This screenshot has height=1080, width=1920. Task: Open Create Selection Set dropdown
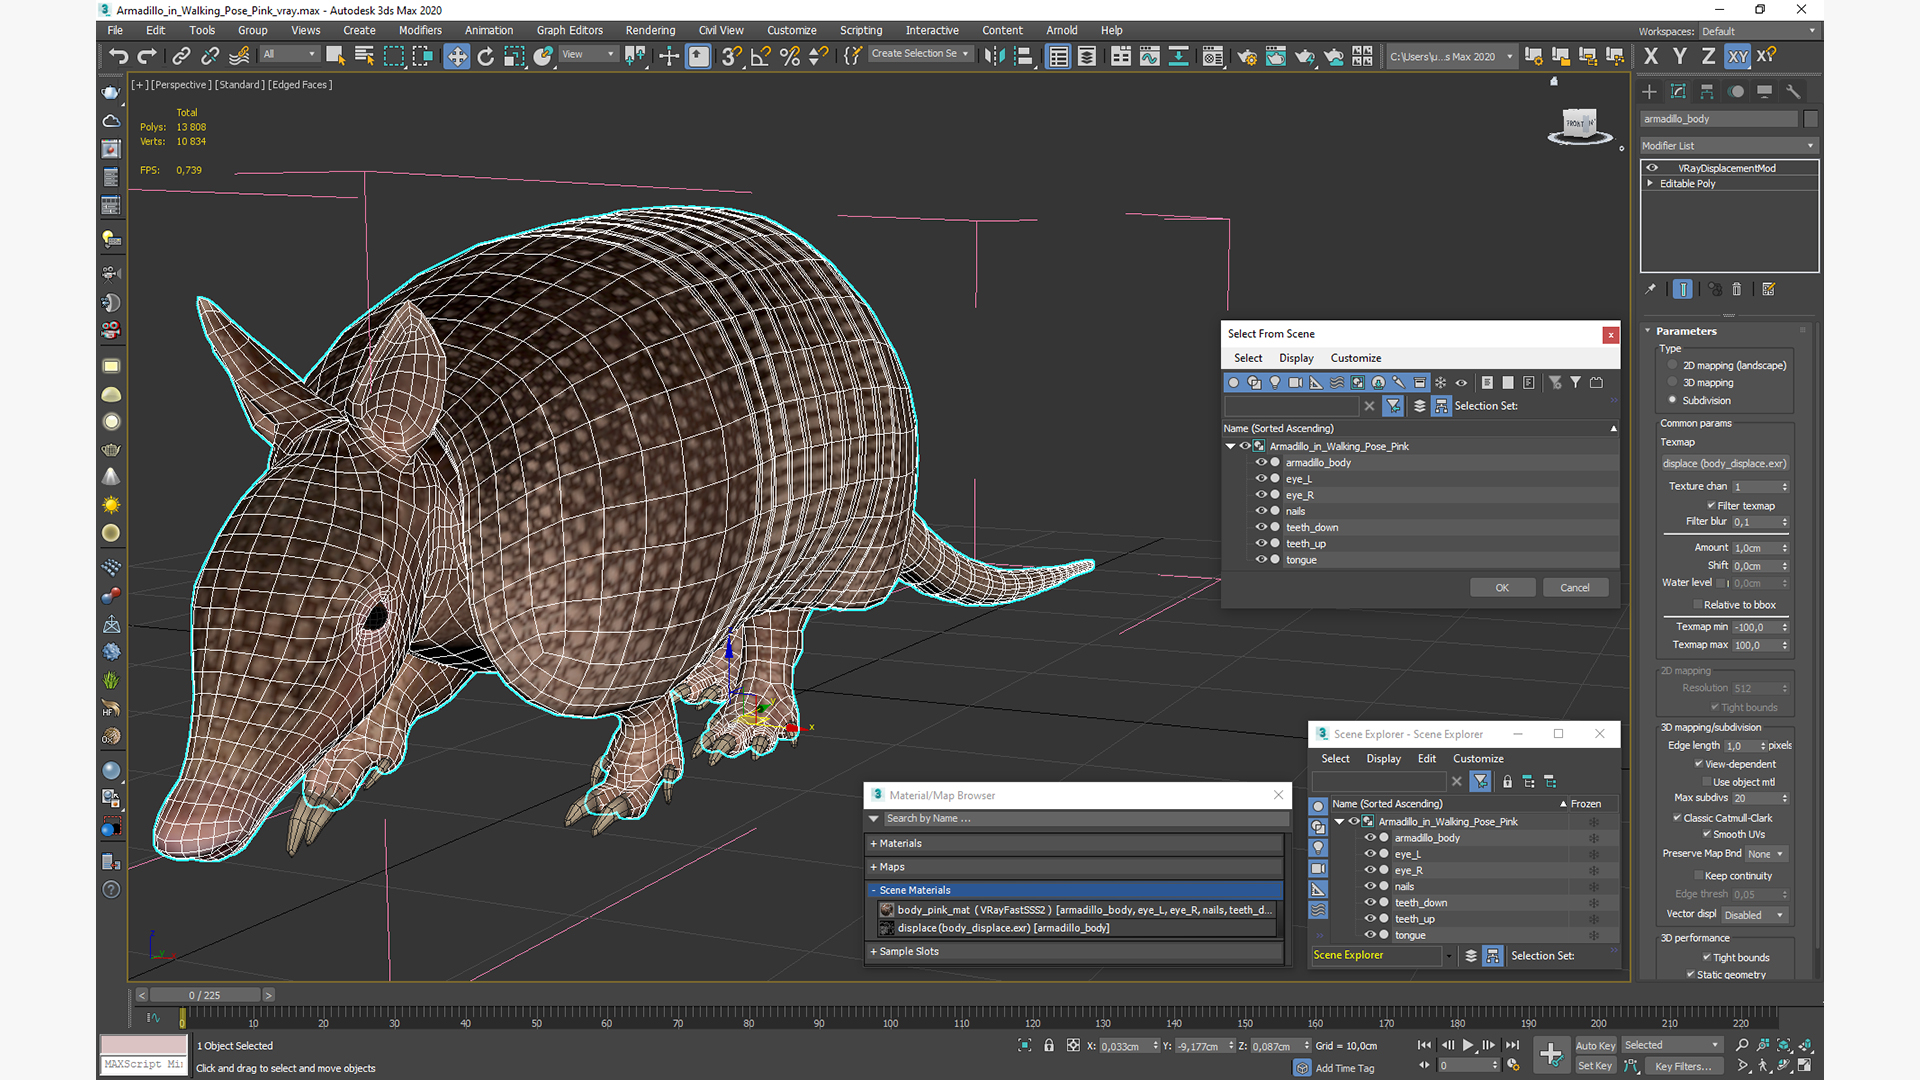920,54
